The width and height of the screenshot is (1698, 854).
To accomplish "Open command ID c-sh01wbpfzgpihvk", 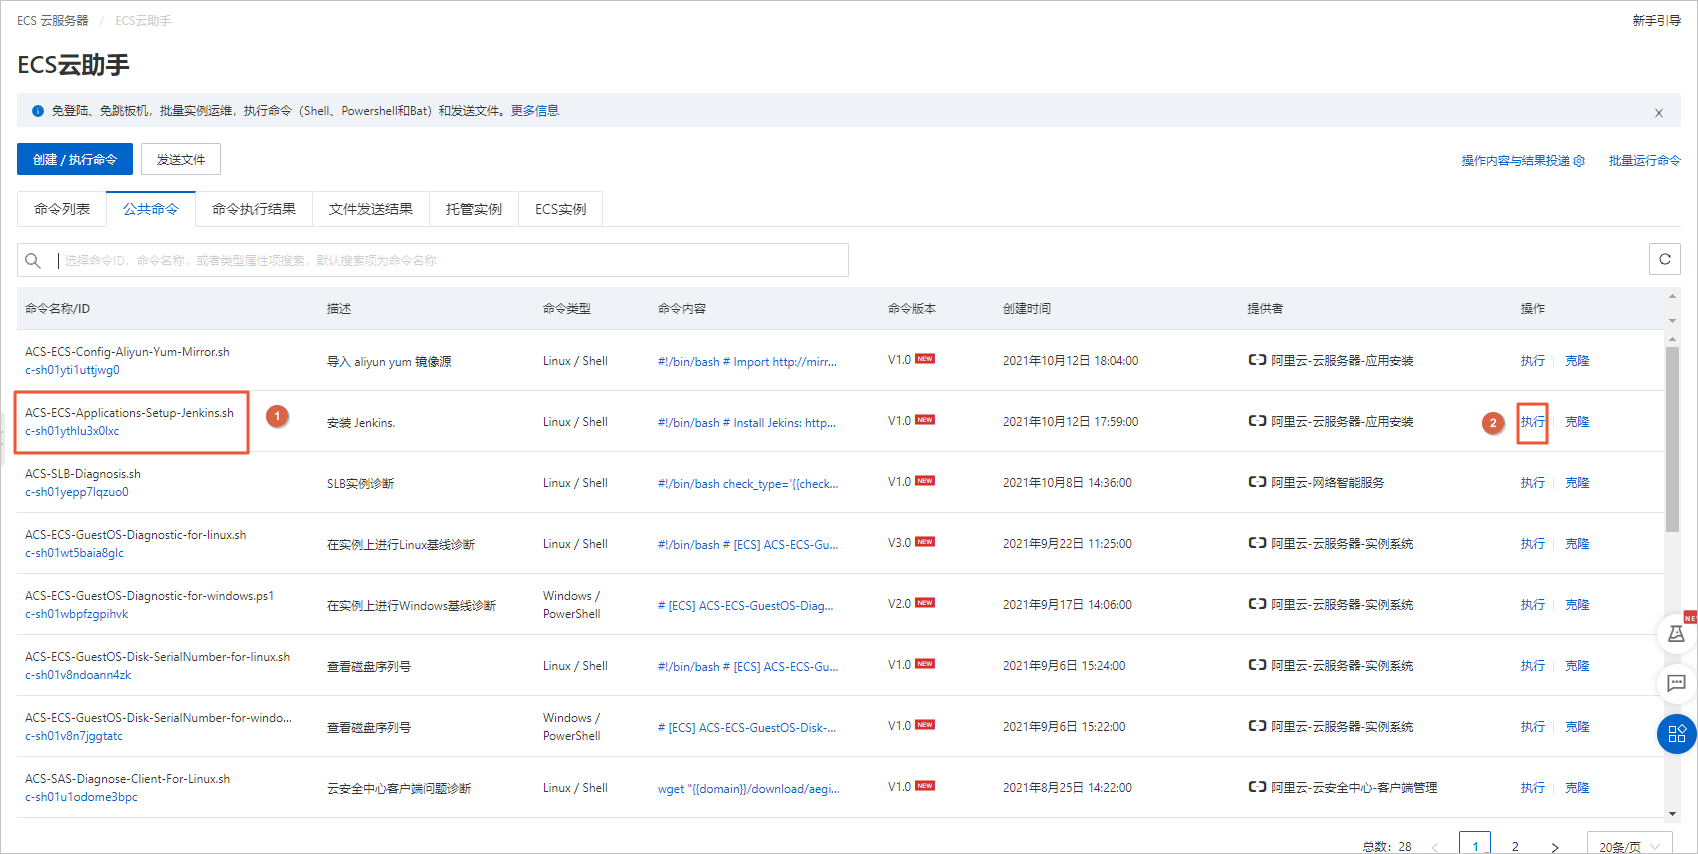I will [x=77, y=614].
